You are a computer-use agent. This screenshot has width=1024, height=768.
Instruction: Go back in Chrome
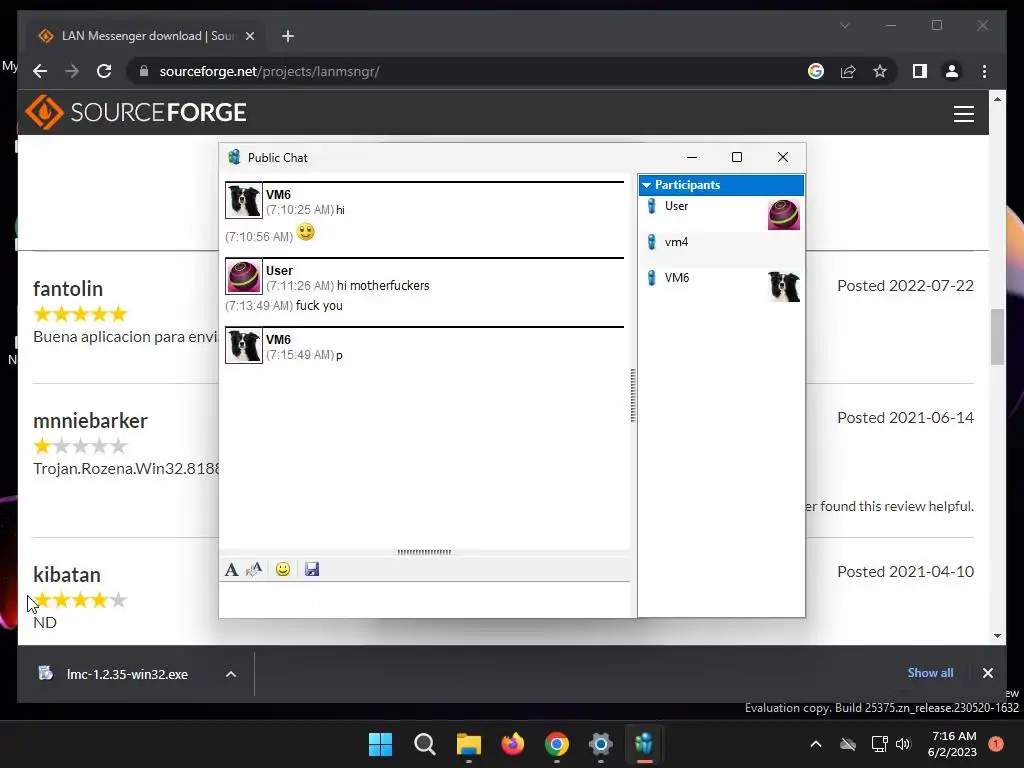coord(40,71)
